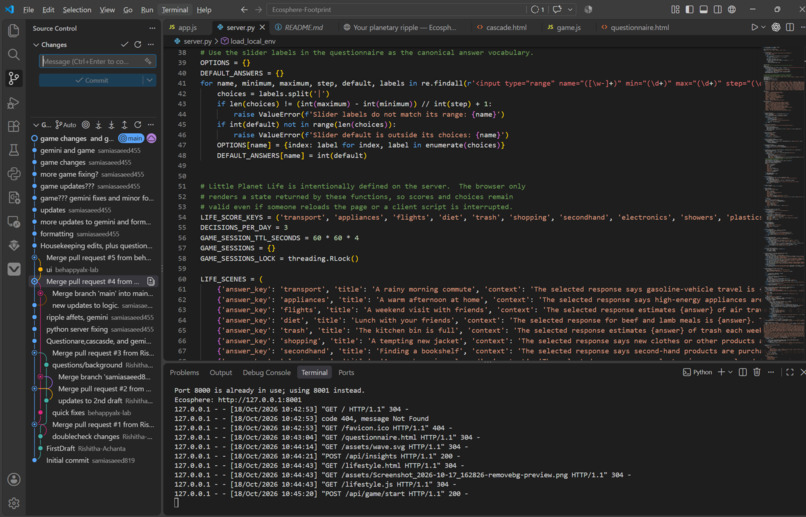This screenshot has width=806, height=517.
Task: Click the generate commit message sparkle icon
Action: coord(148,61)
